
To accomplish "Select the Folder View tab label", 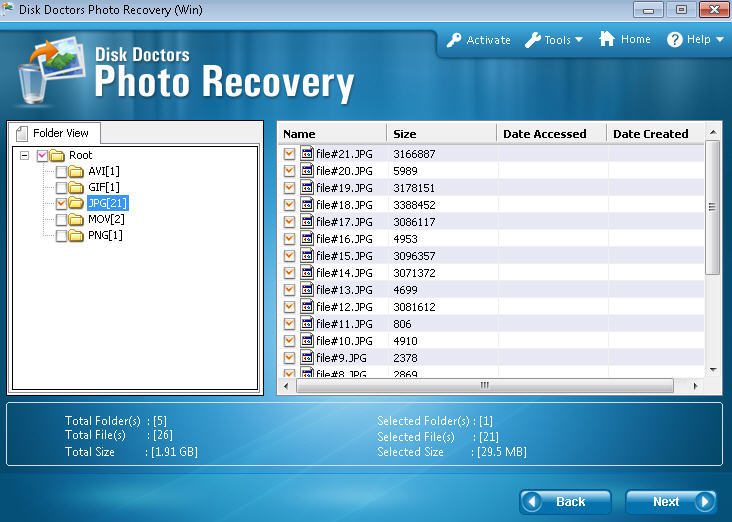I will (x=61, y=133).
